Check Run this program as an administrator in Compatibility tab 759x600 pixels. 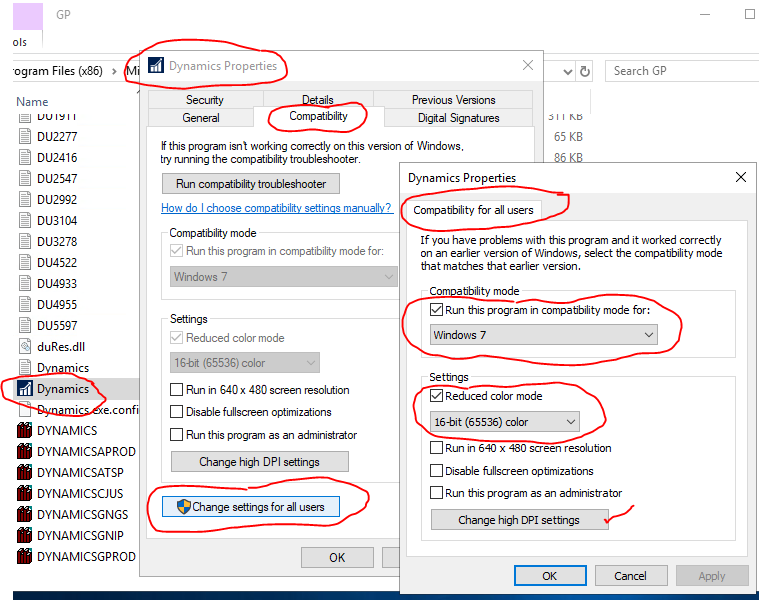click(x=176, y=435)
